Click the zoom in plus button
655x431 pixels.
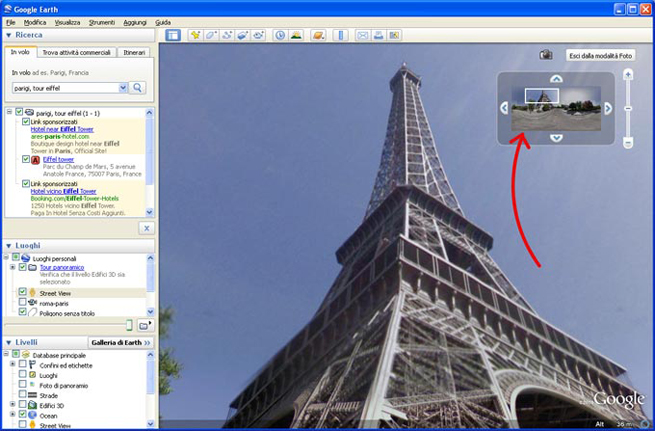click(628, 75)
